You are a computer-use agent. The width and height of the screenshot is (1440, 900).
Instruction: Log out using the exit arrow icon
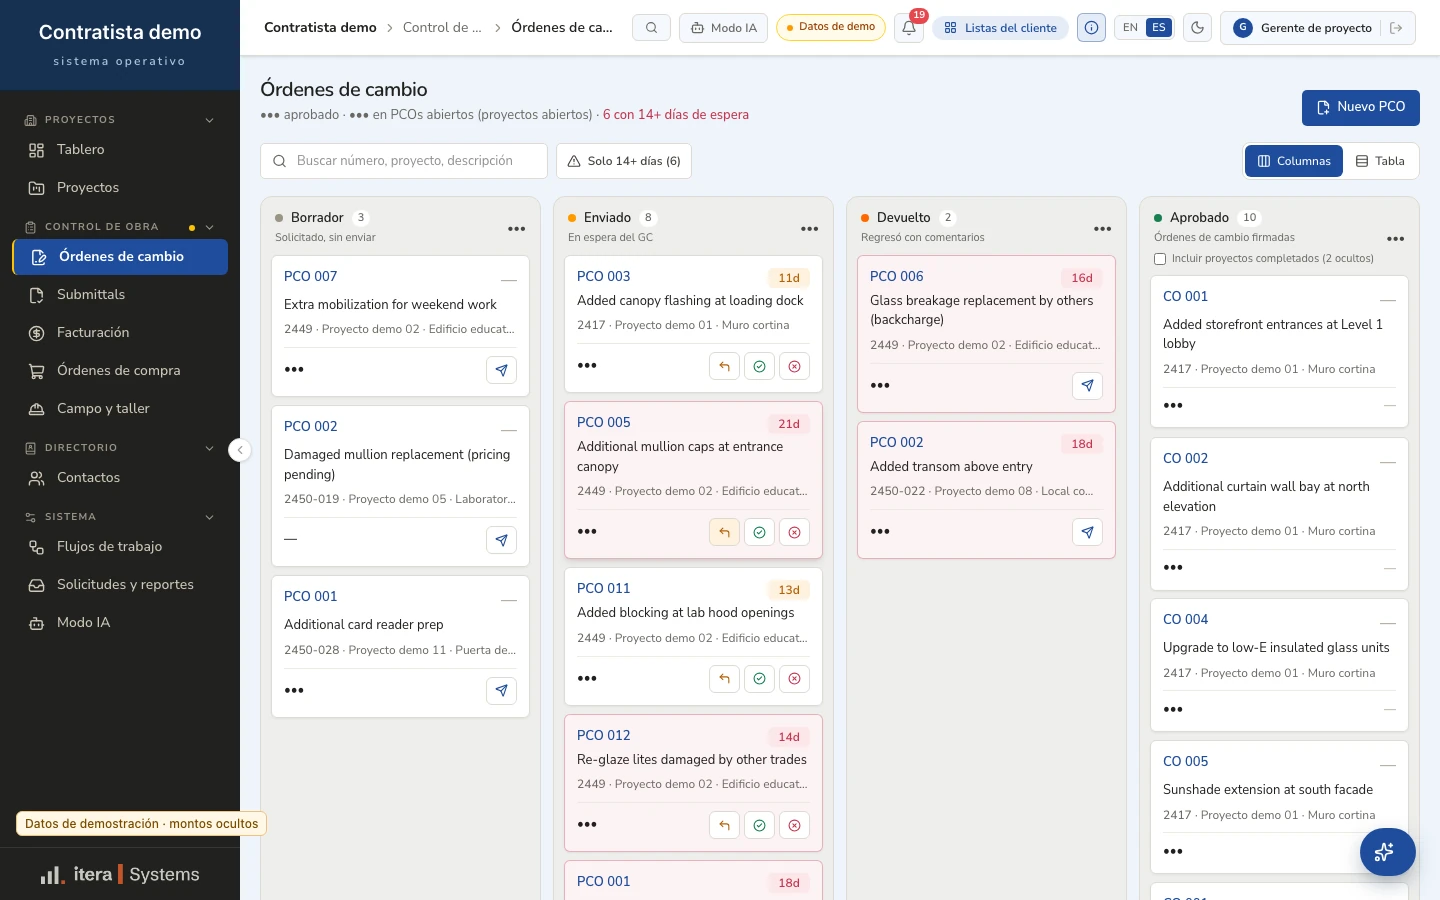click(x=1396, y=28)
